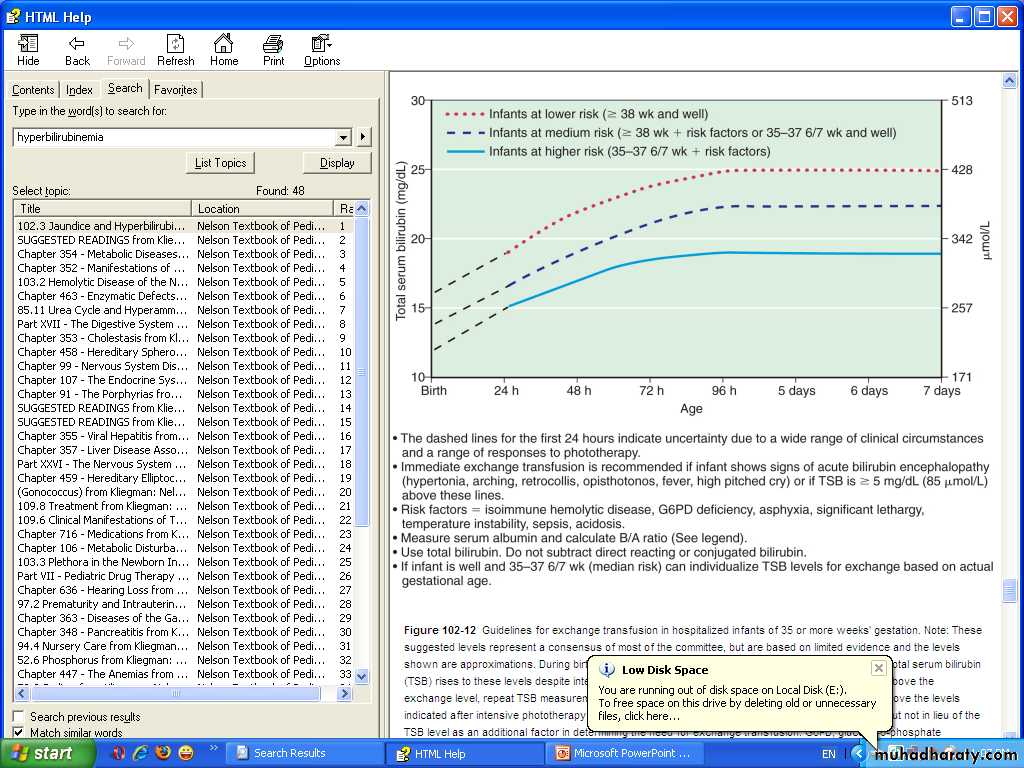This screenshot has width=1024, height=768.
Task: Go to the Home page
Action: click(224, 50)
